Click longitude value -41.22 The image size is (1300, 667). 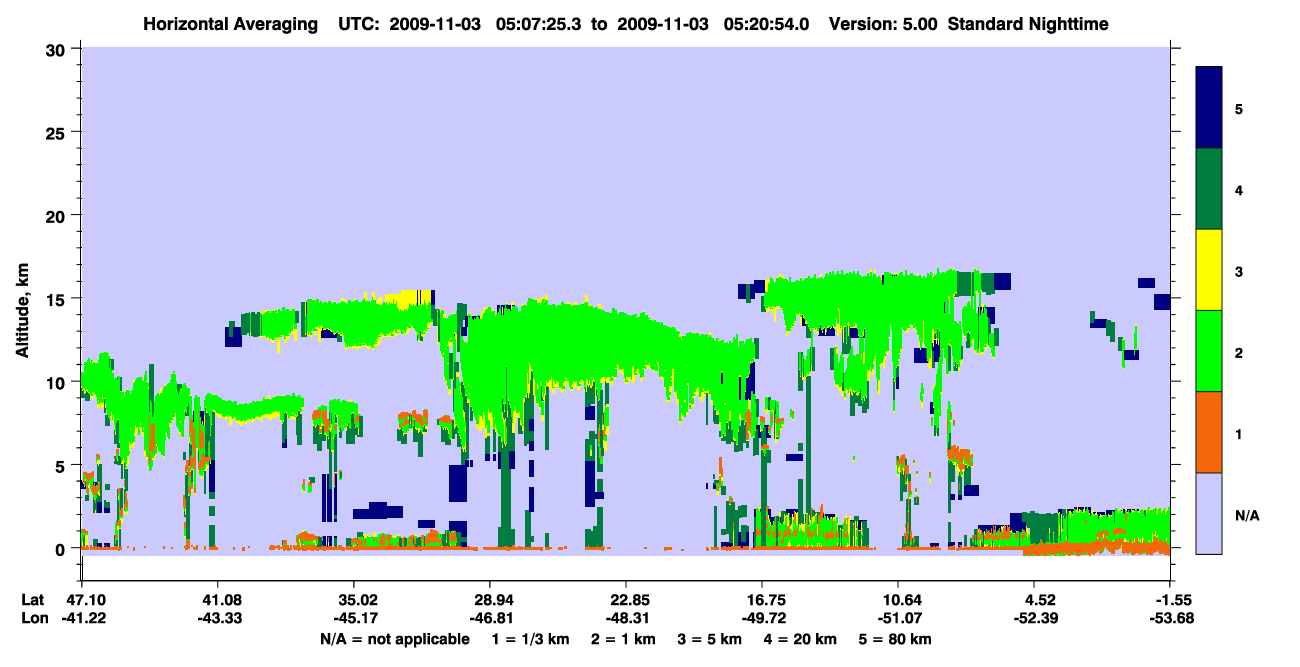[x=82, y=618]
